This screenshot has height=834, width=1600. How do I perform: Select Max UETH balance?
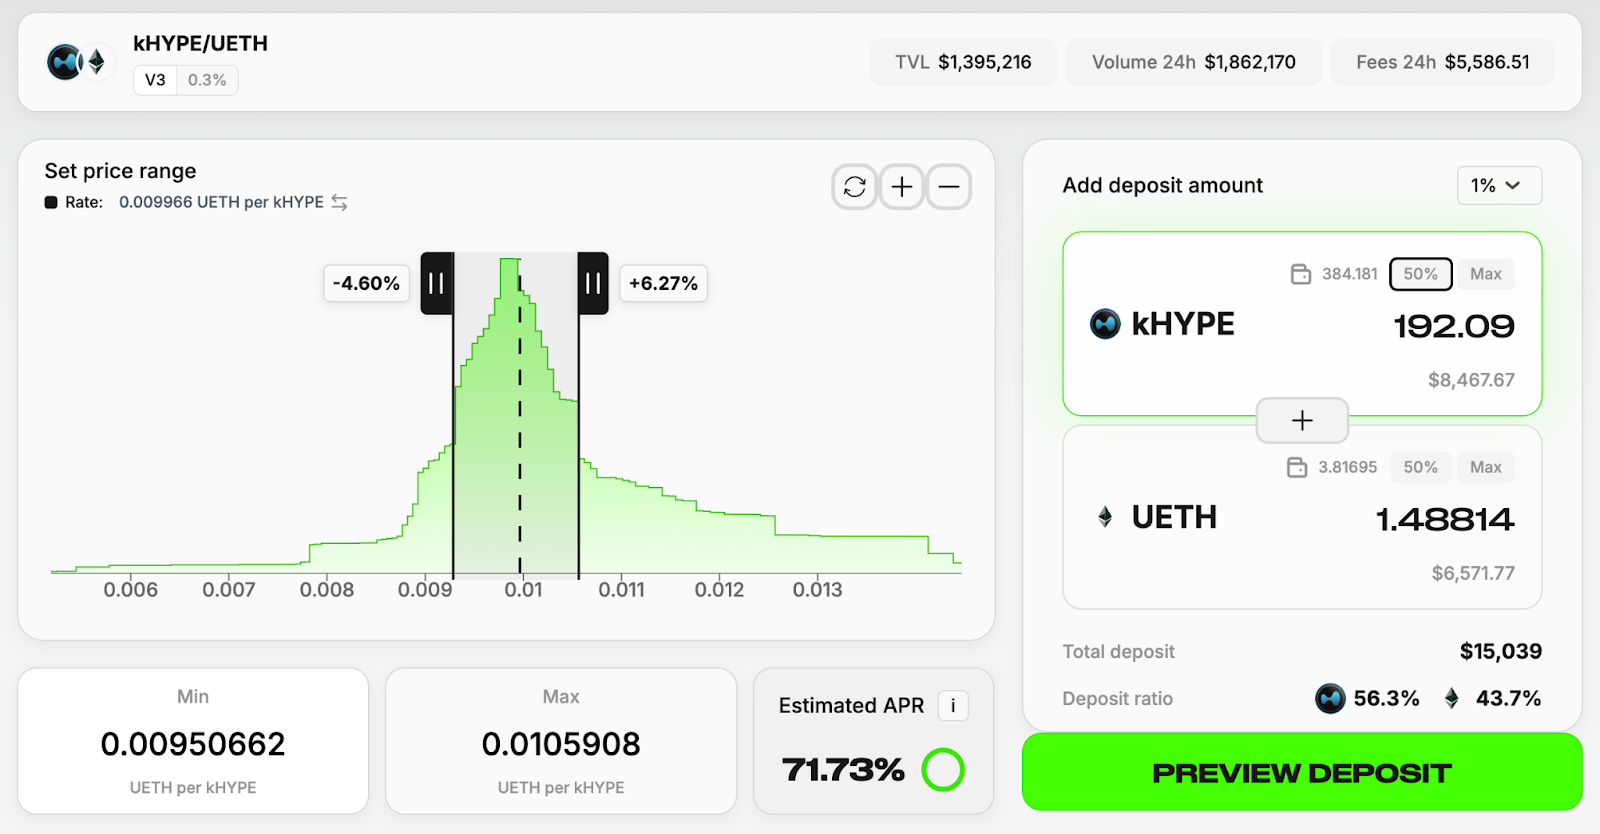[x=1485, y=468]
